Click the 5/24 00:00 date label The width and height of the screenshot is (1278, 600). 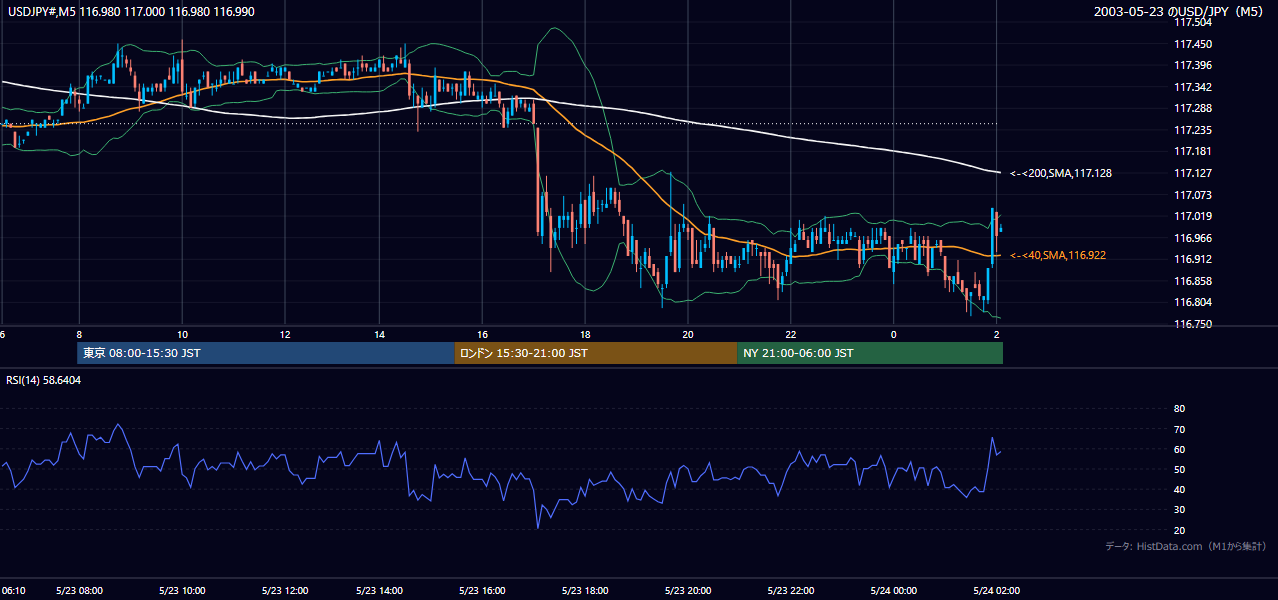pyautogui.click(x=893, y=590)
